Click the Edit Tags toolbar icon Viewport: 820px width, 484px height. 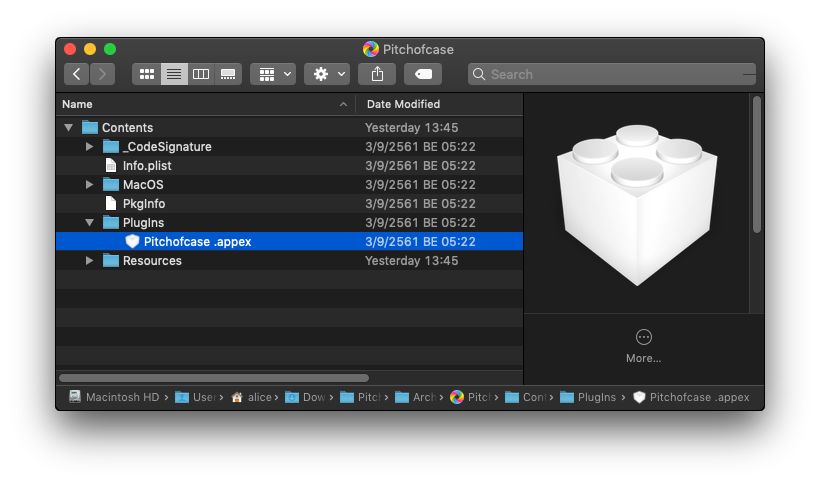(x=423, y=74)
